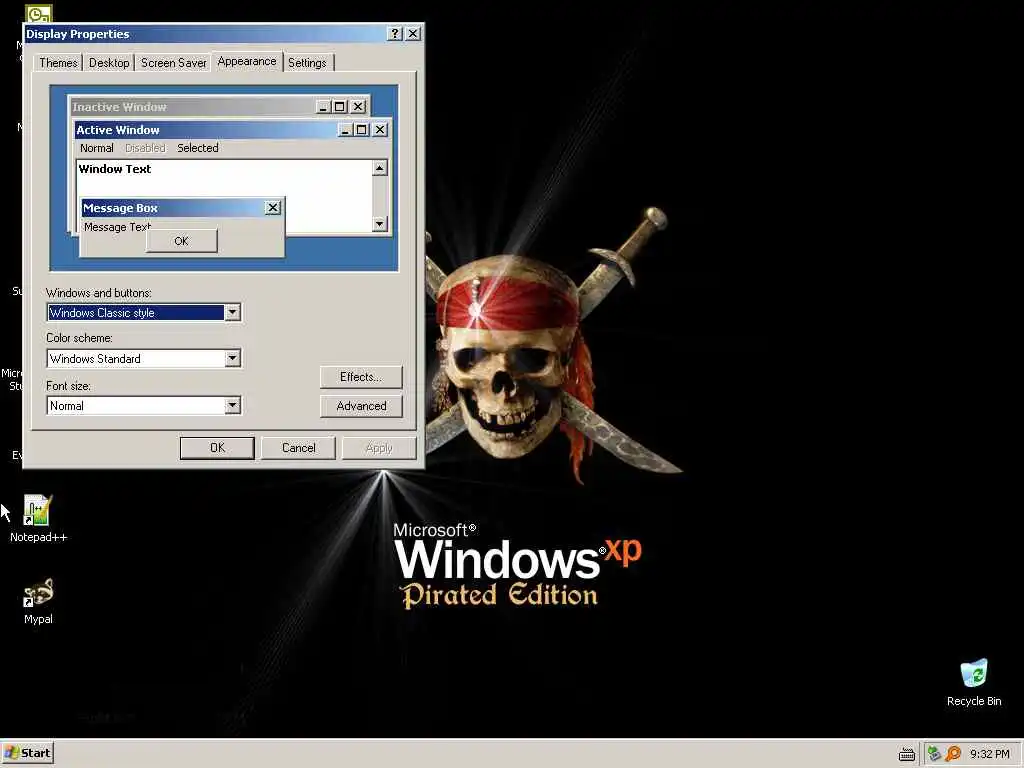Close the Display Properties dialog
Image resolution: width=1024 pixels, height=768 pixels.
coord(413,34)
